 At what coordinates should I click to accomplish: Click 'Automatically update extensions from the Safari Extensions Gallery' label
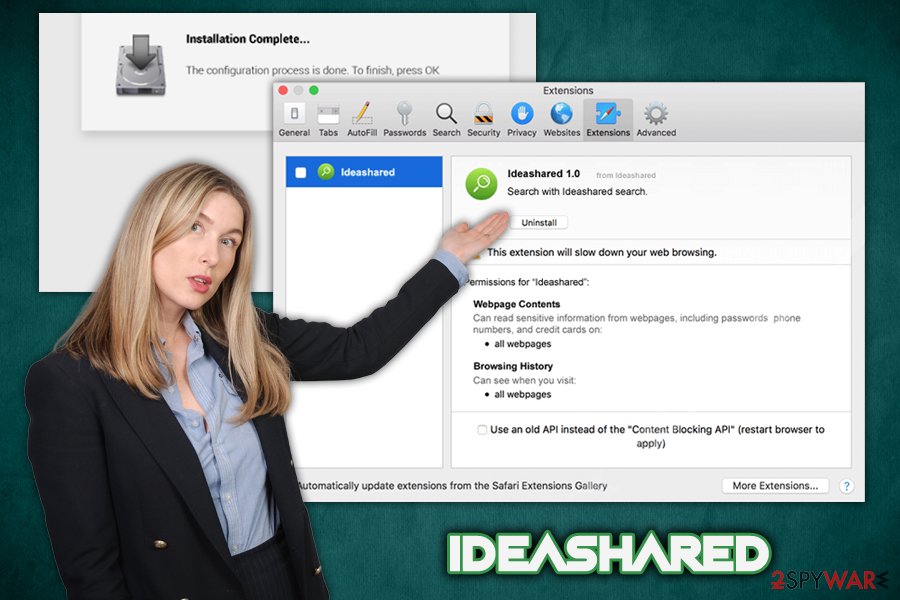click(452, 486)
